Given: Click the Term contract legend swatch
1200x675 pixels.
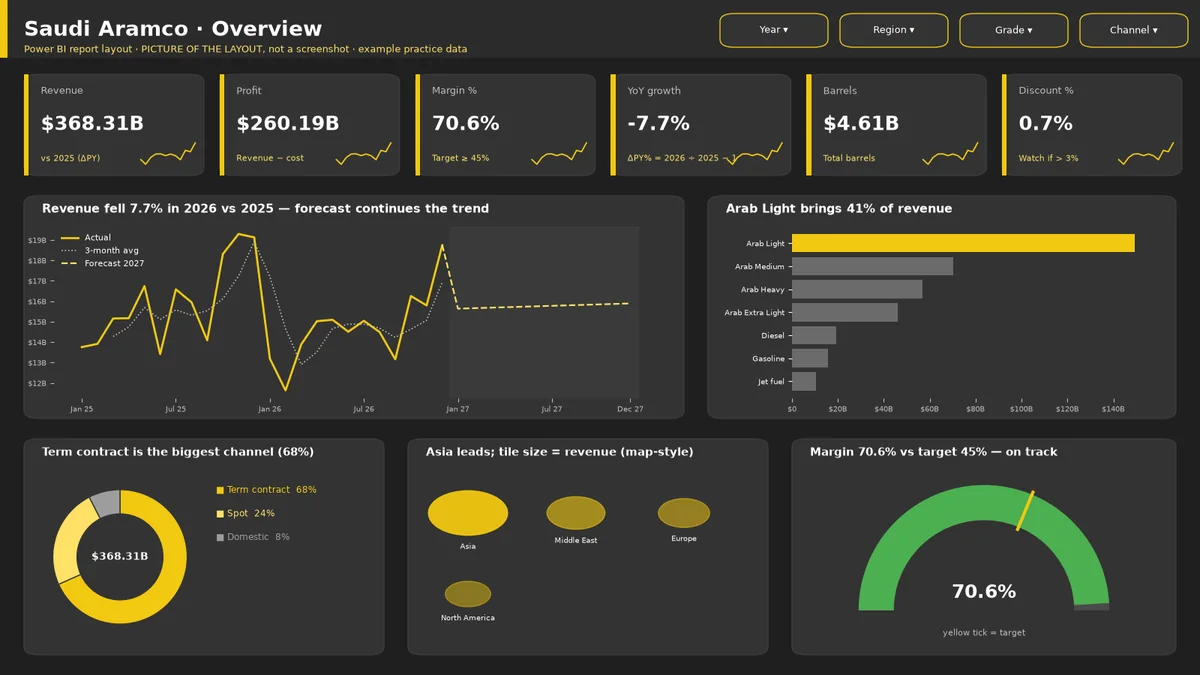Looking at the screenshot, I should point(220,490).
